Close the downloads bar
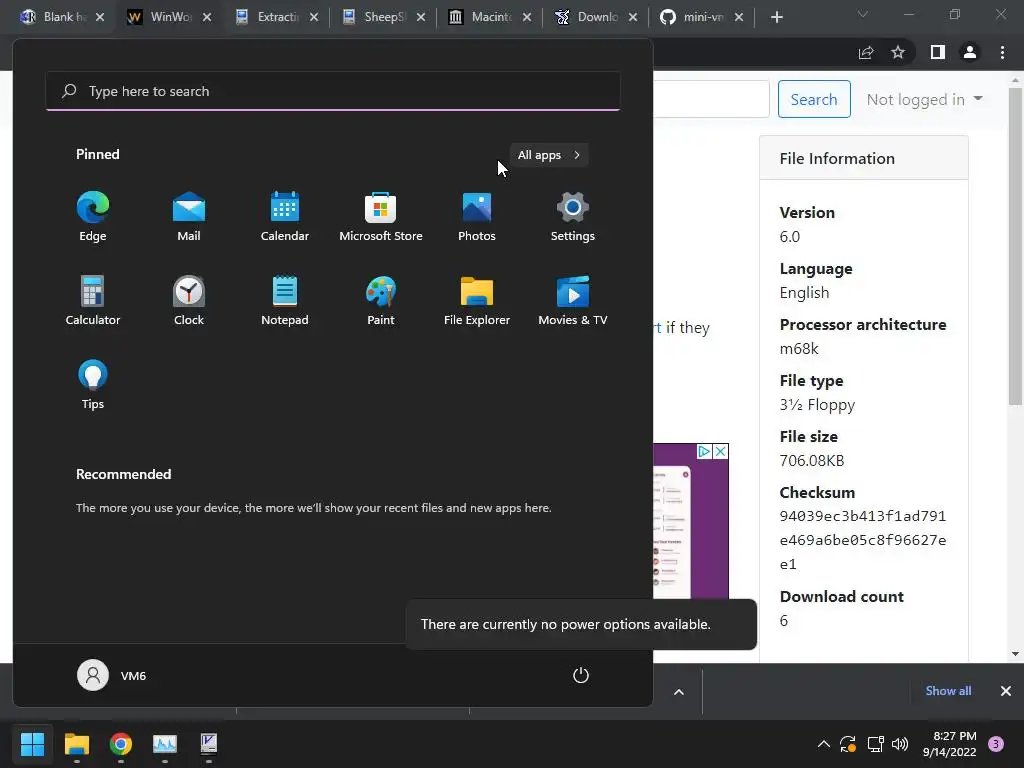The image size is (1024, 768). pos(1006,691)
